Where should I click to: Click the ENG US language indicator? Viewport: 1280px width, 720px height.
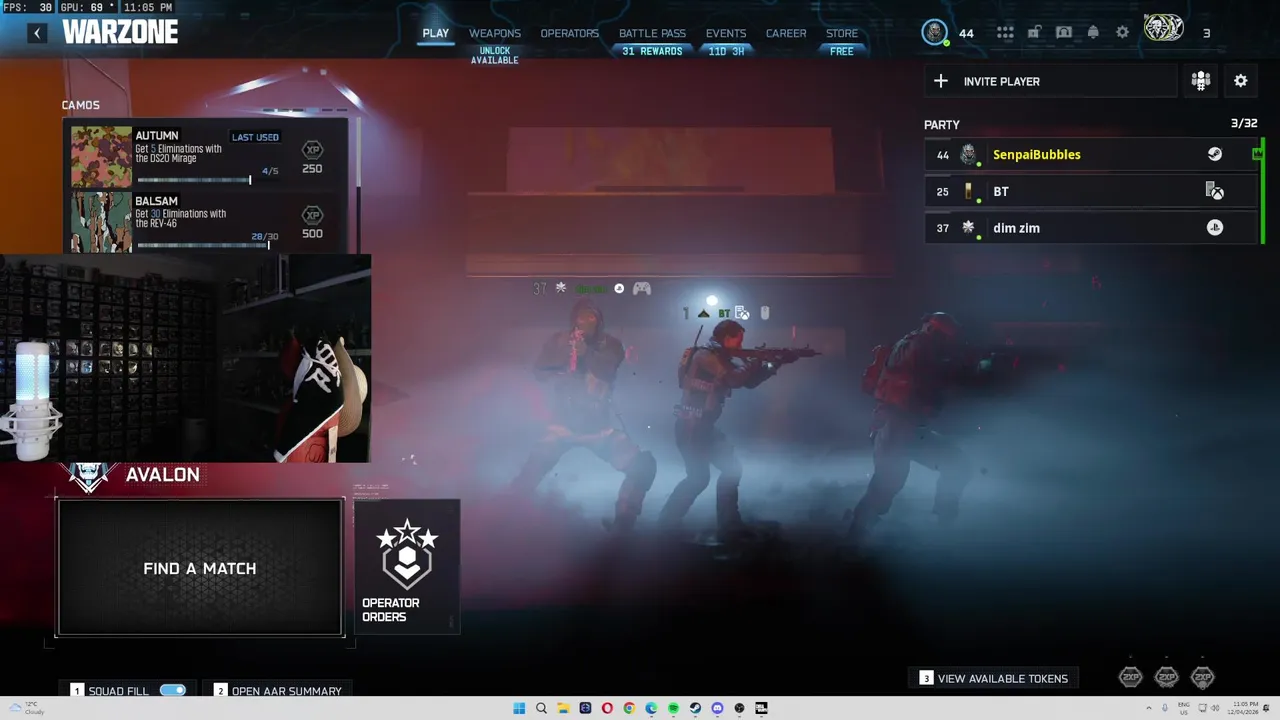click(1185, 708)
